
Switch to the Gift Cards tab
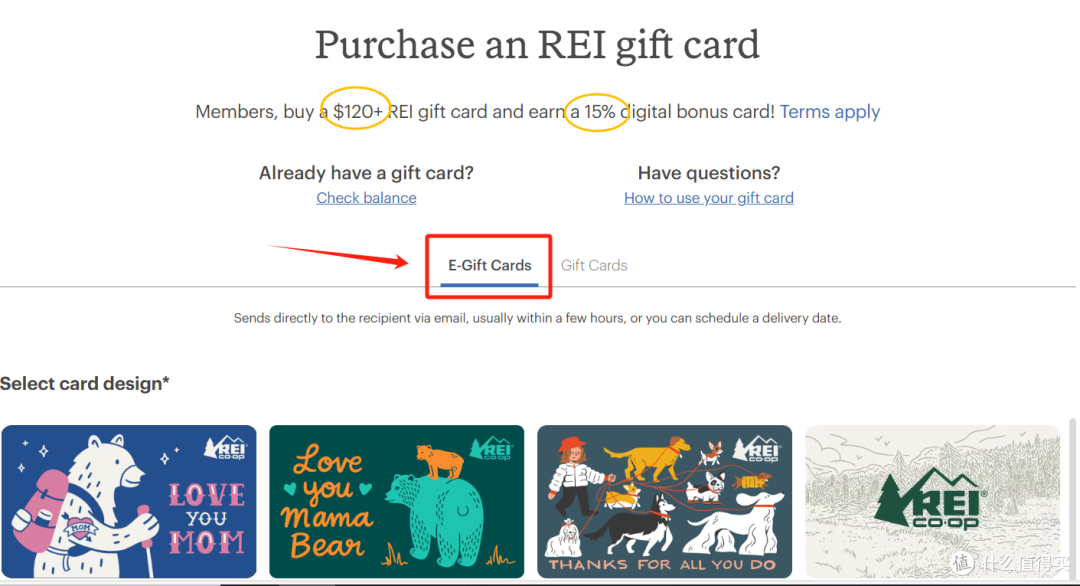(594, 266)
